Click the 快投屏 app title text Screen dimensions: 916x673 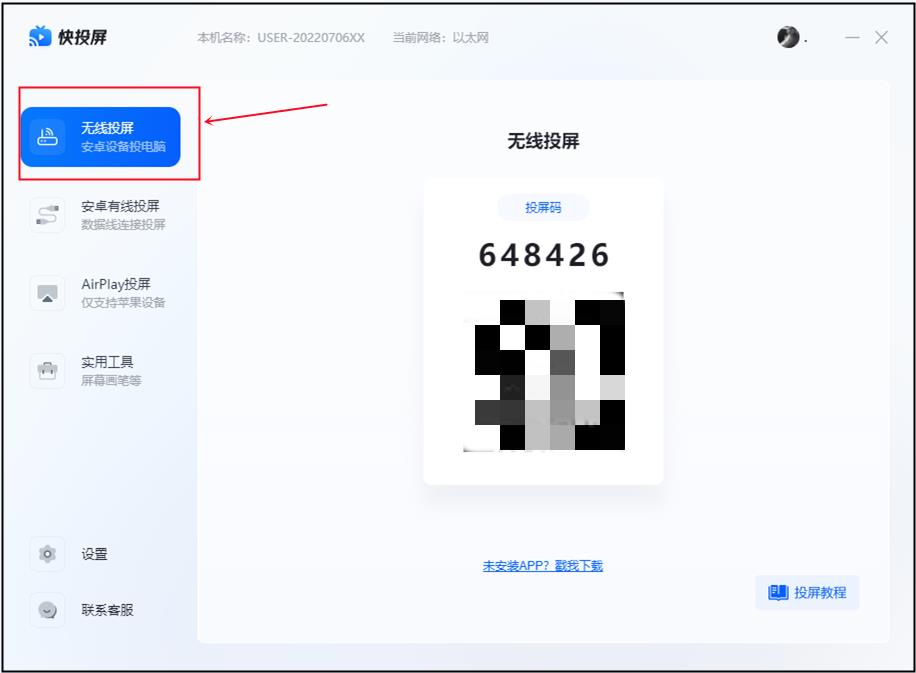[x=82, y=37]
